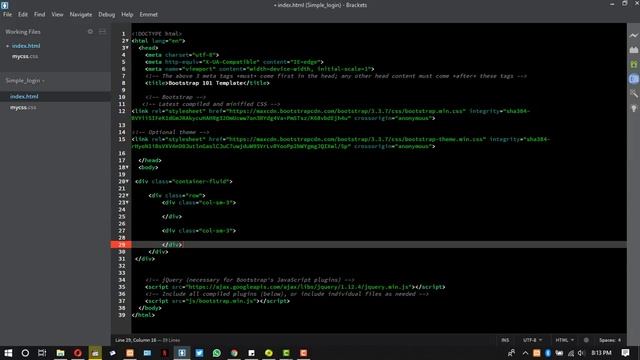This screenshot has height=360, width=640.
Task: Click the title text Bootstrap 101 Template
Action: tap(206, 83)
